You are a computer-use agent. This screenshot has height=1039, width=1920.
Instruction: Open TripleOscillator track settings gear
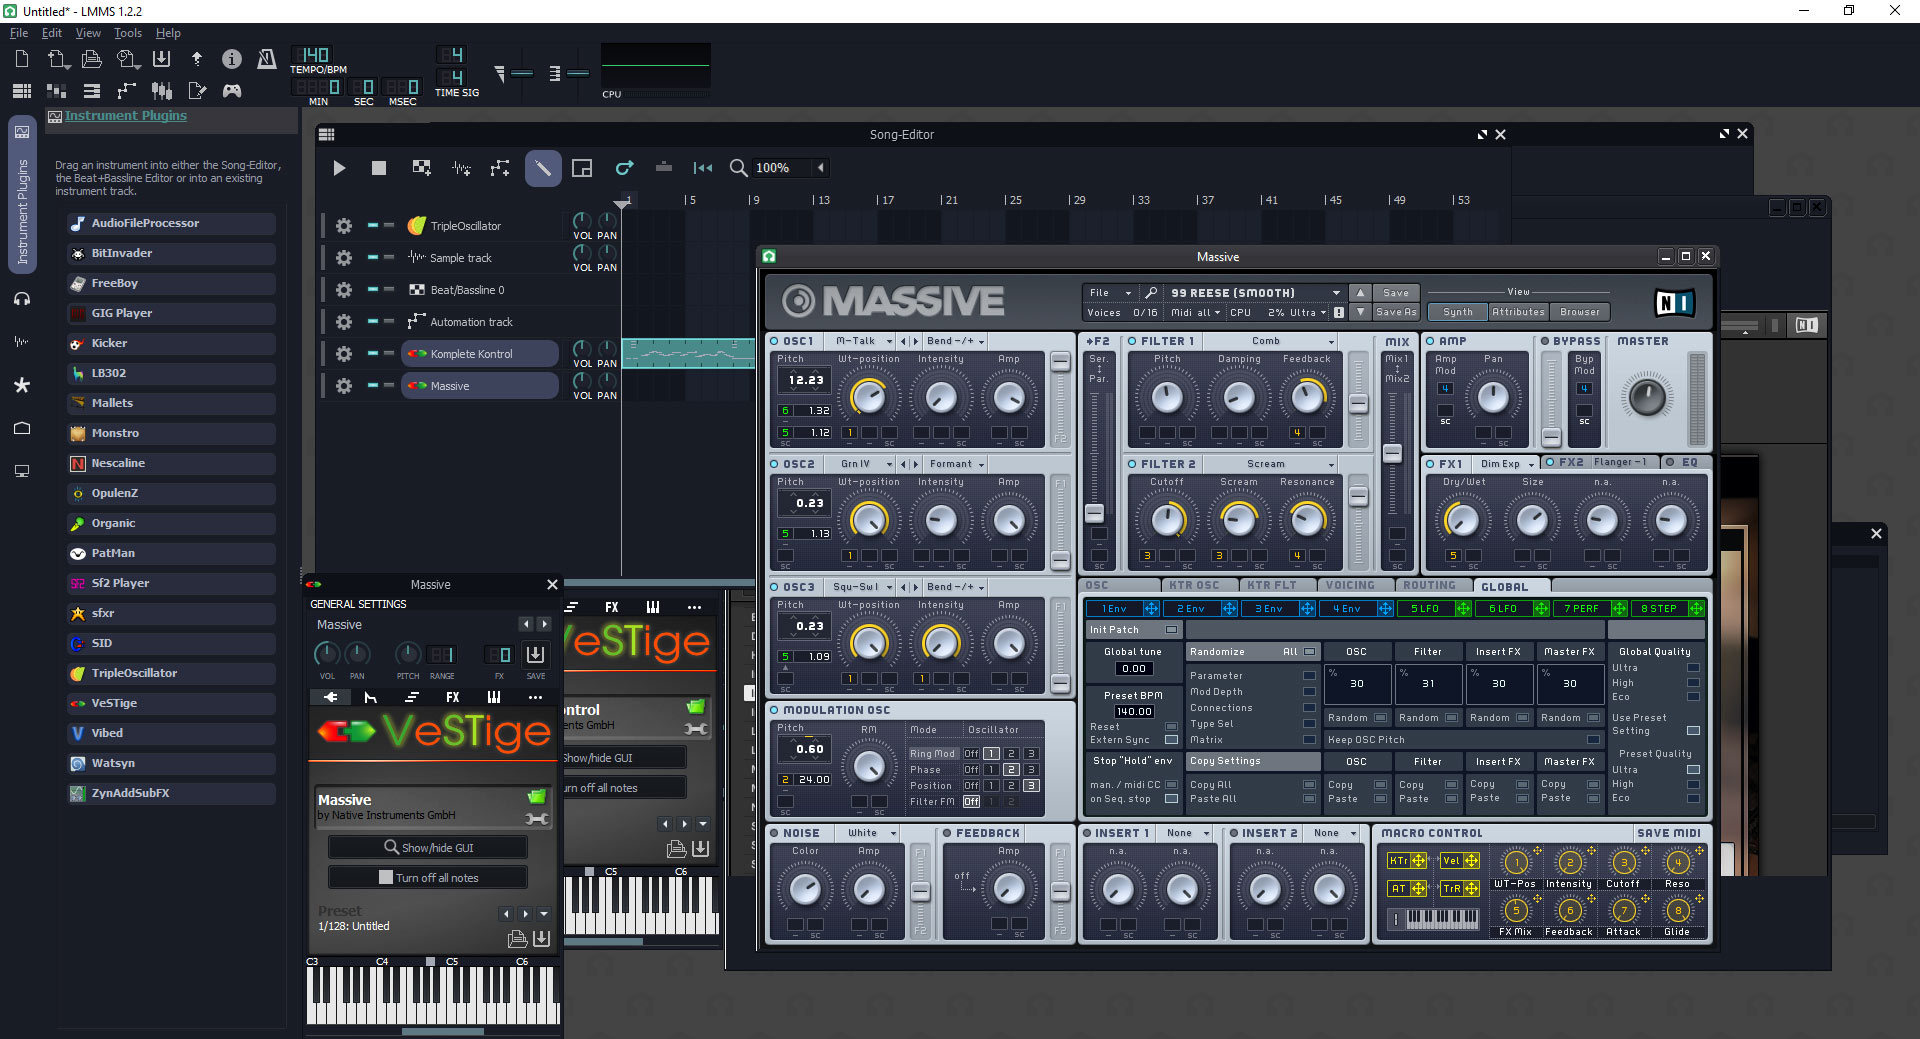344,226
